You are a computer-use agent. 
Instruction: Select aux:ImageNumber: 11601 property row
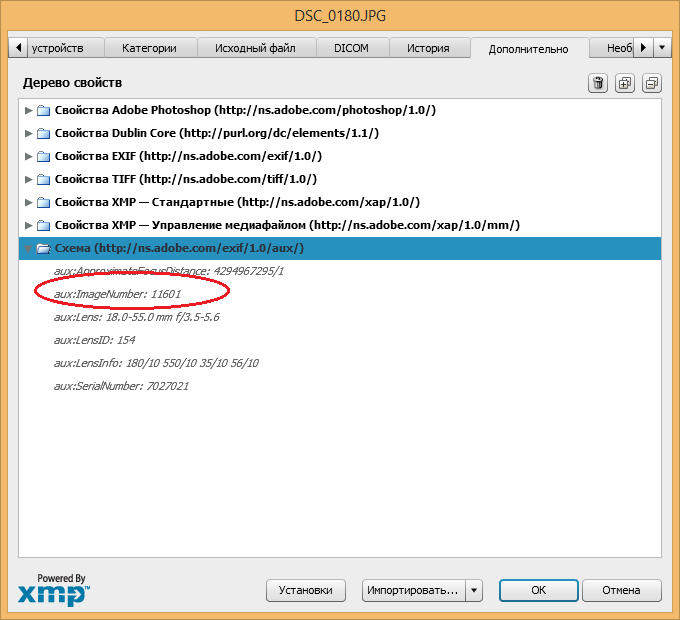pos(117,294)
